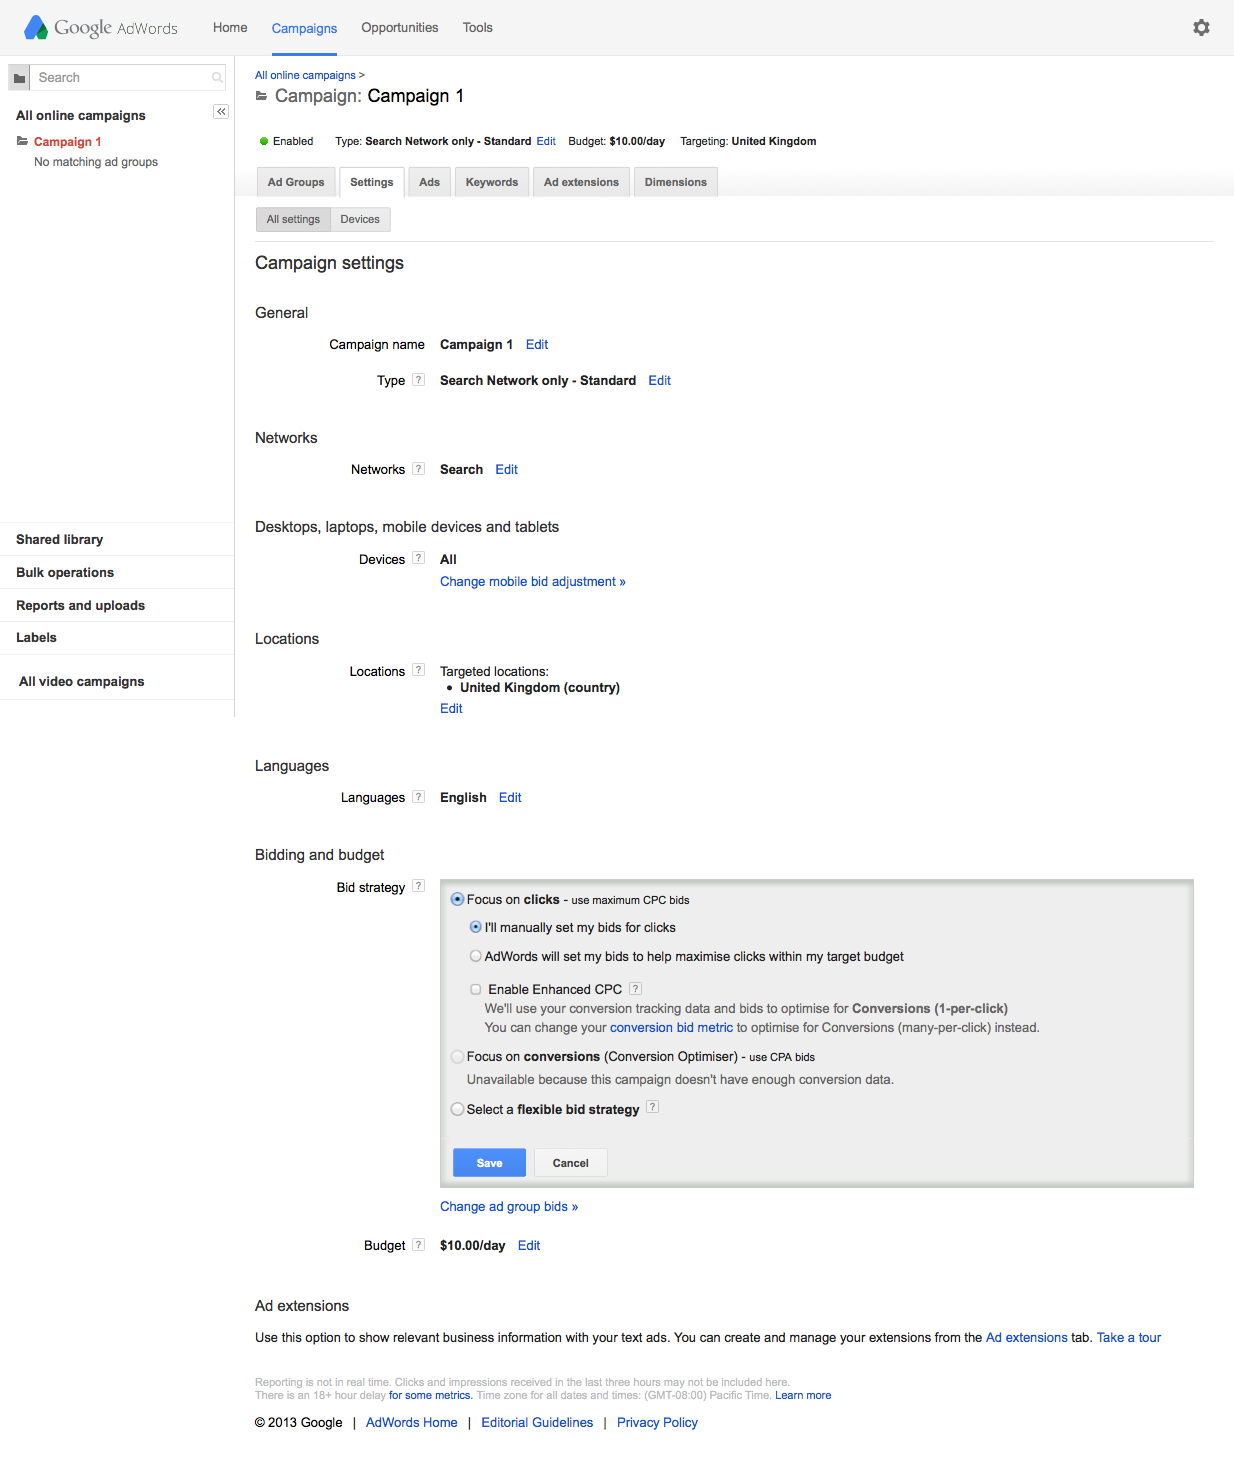Viewport: 1234px width, 1466px height.
Task: Open help icon next to Networks
Action: pyautogui.click(x=419, y=469)
